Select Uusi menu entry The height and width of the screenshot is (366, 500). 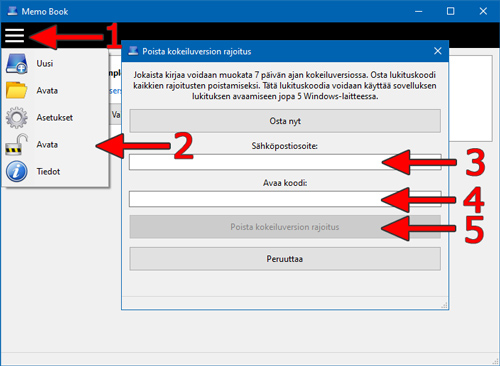tap(56, 63)
